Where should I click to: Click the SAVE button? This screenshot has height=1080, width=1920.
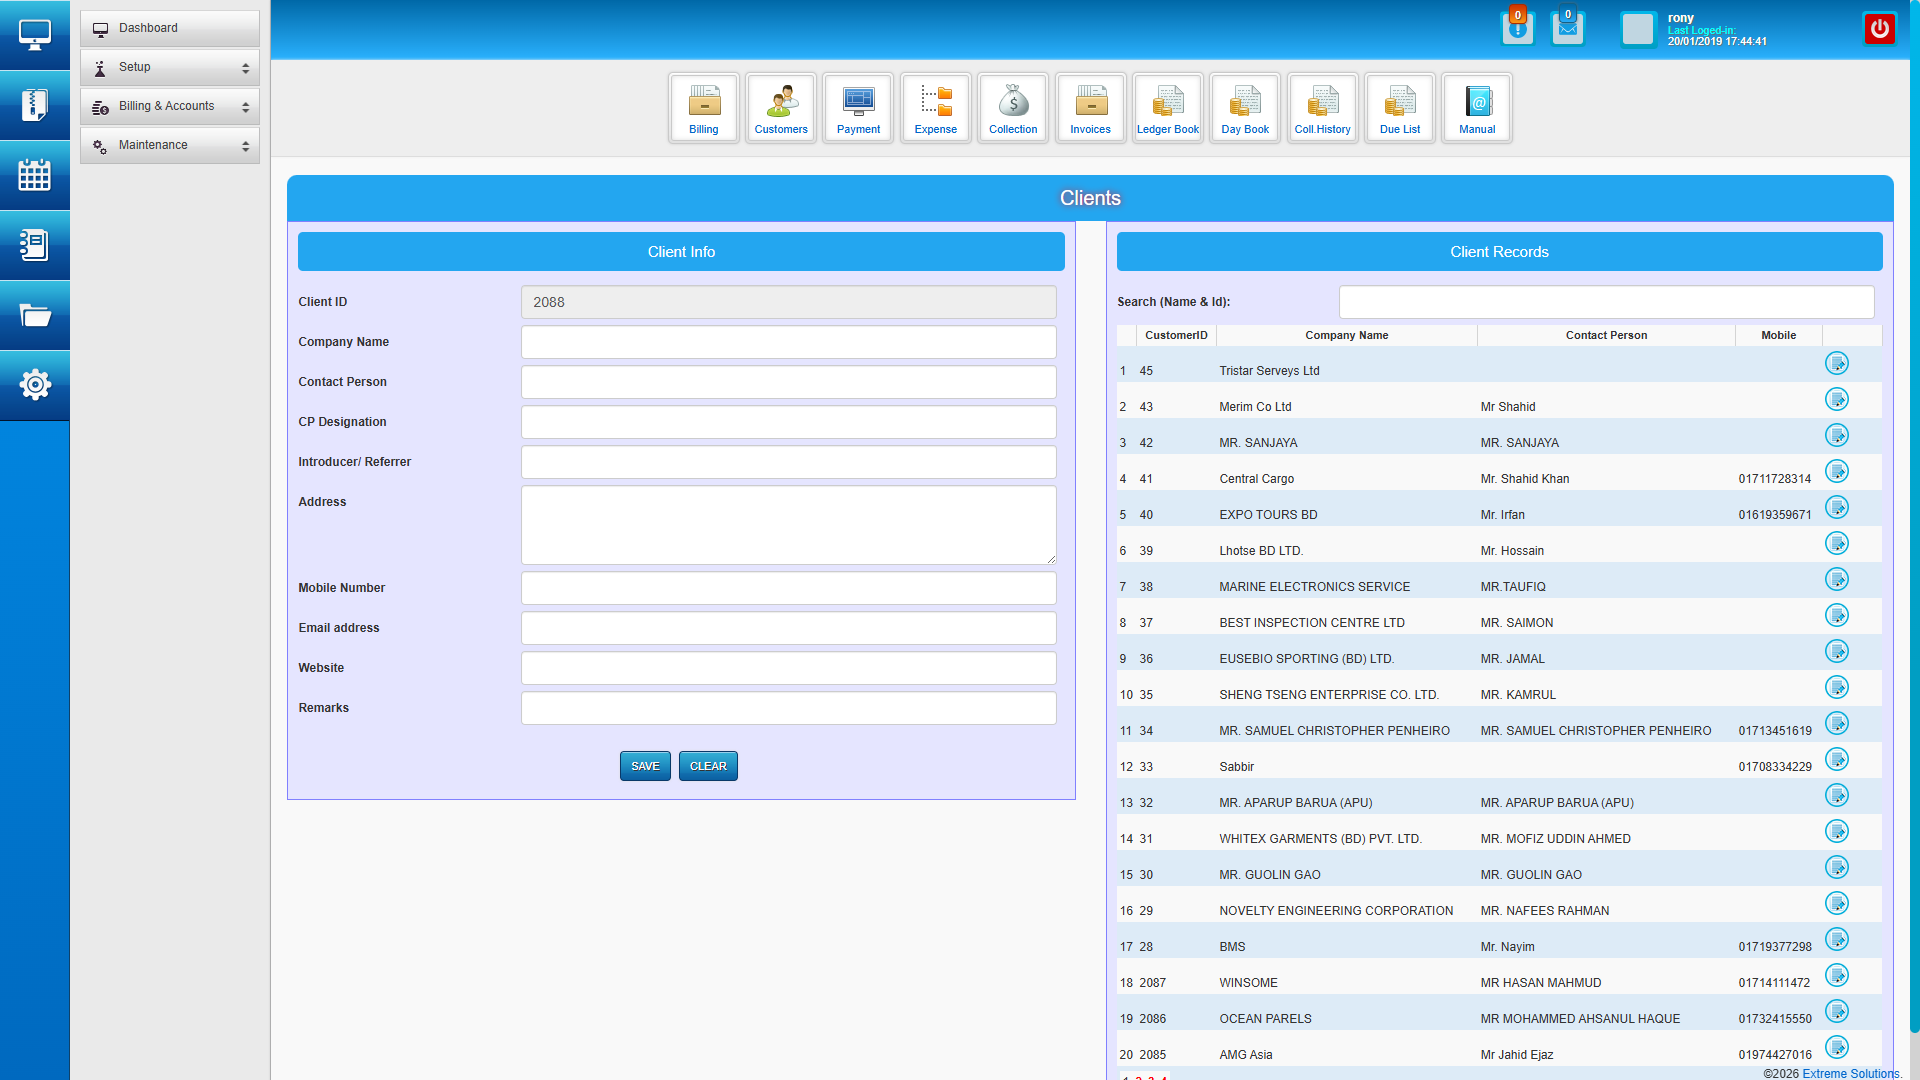[645, 766]
